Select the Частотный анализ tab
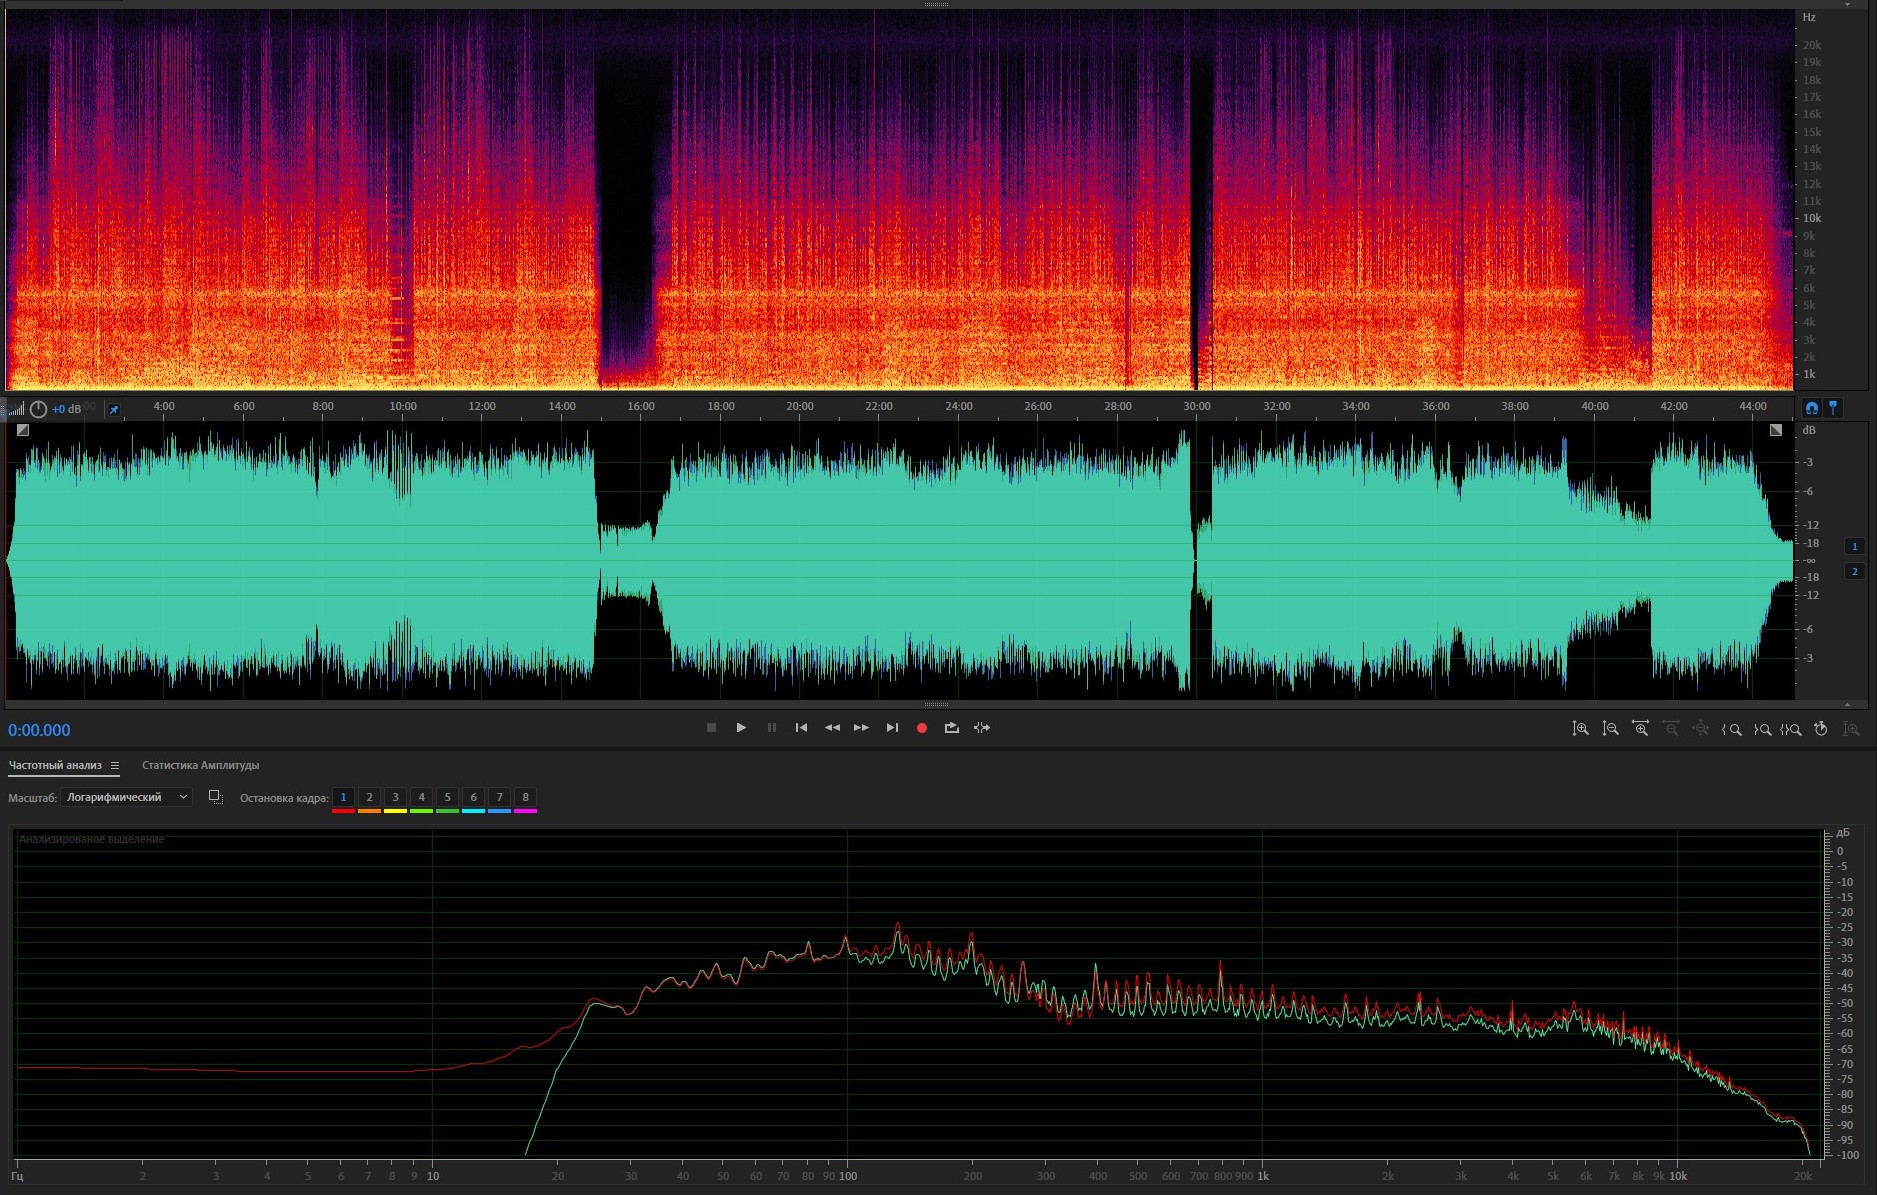Screen dimensions: 1877x1195 [x=55, y=766]
